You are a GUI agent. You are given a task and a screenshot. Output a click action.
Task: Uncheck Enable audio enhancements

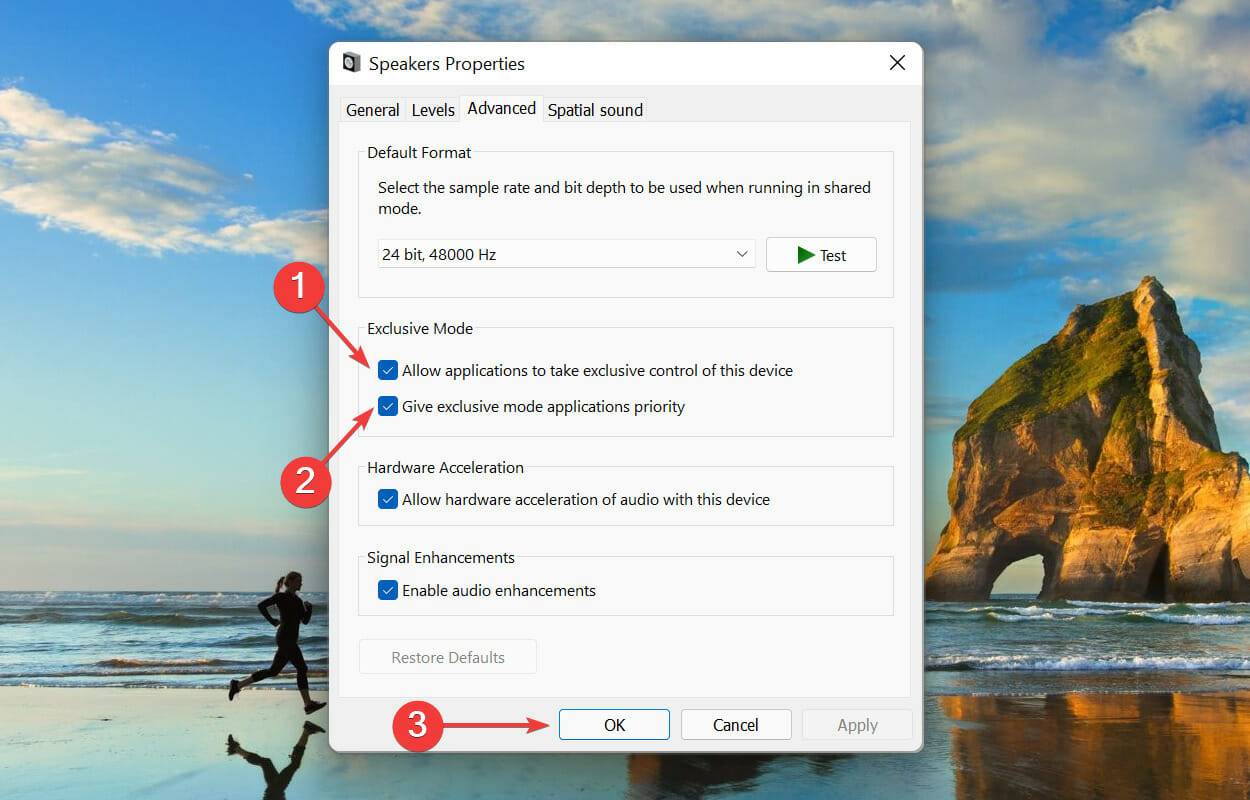pos(388,590)
